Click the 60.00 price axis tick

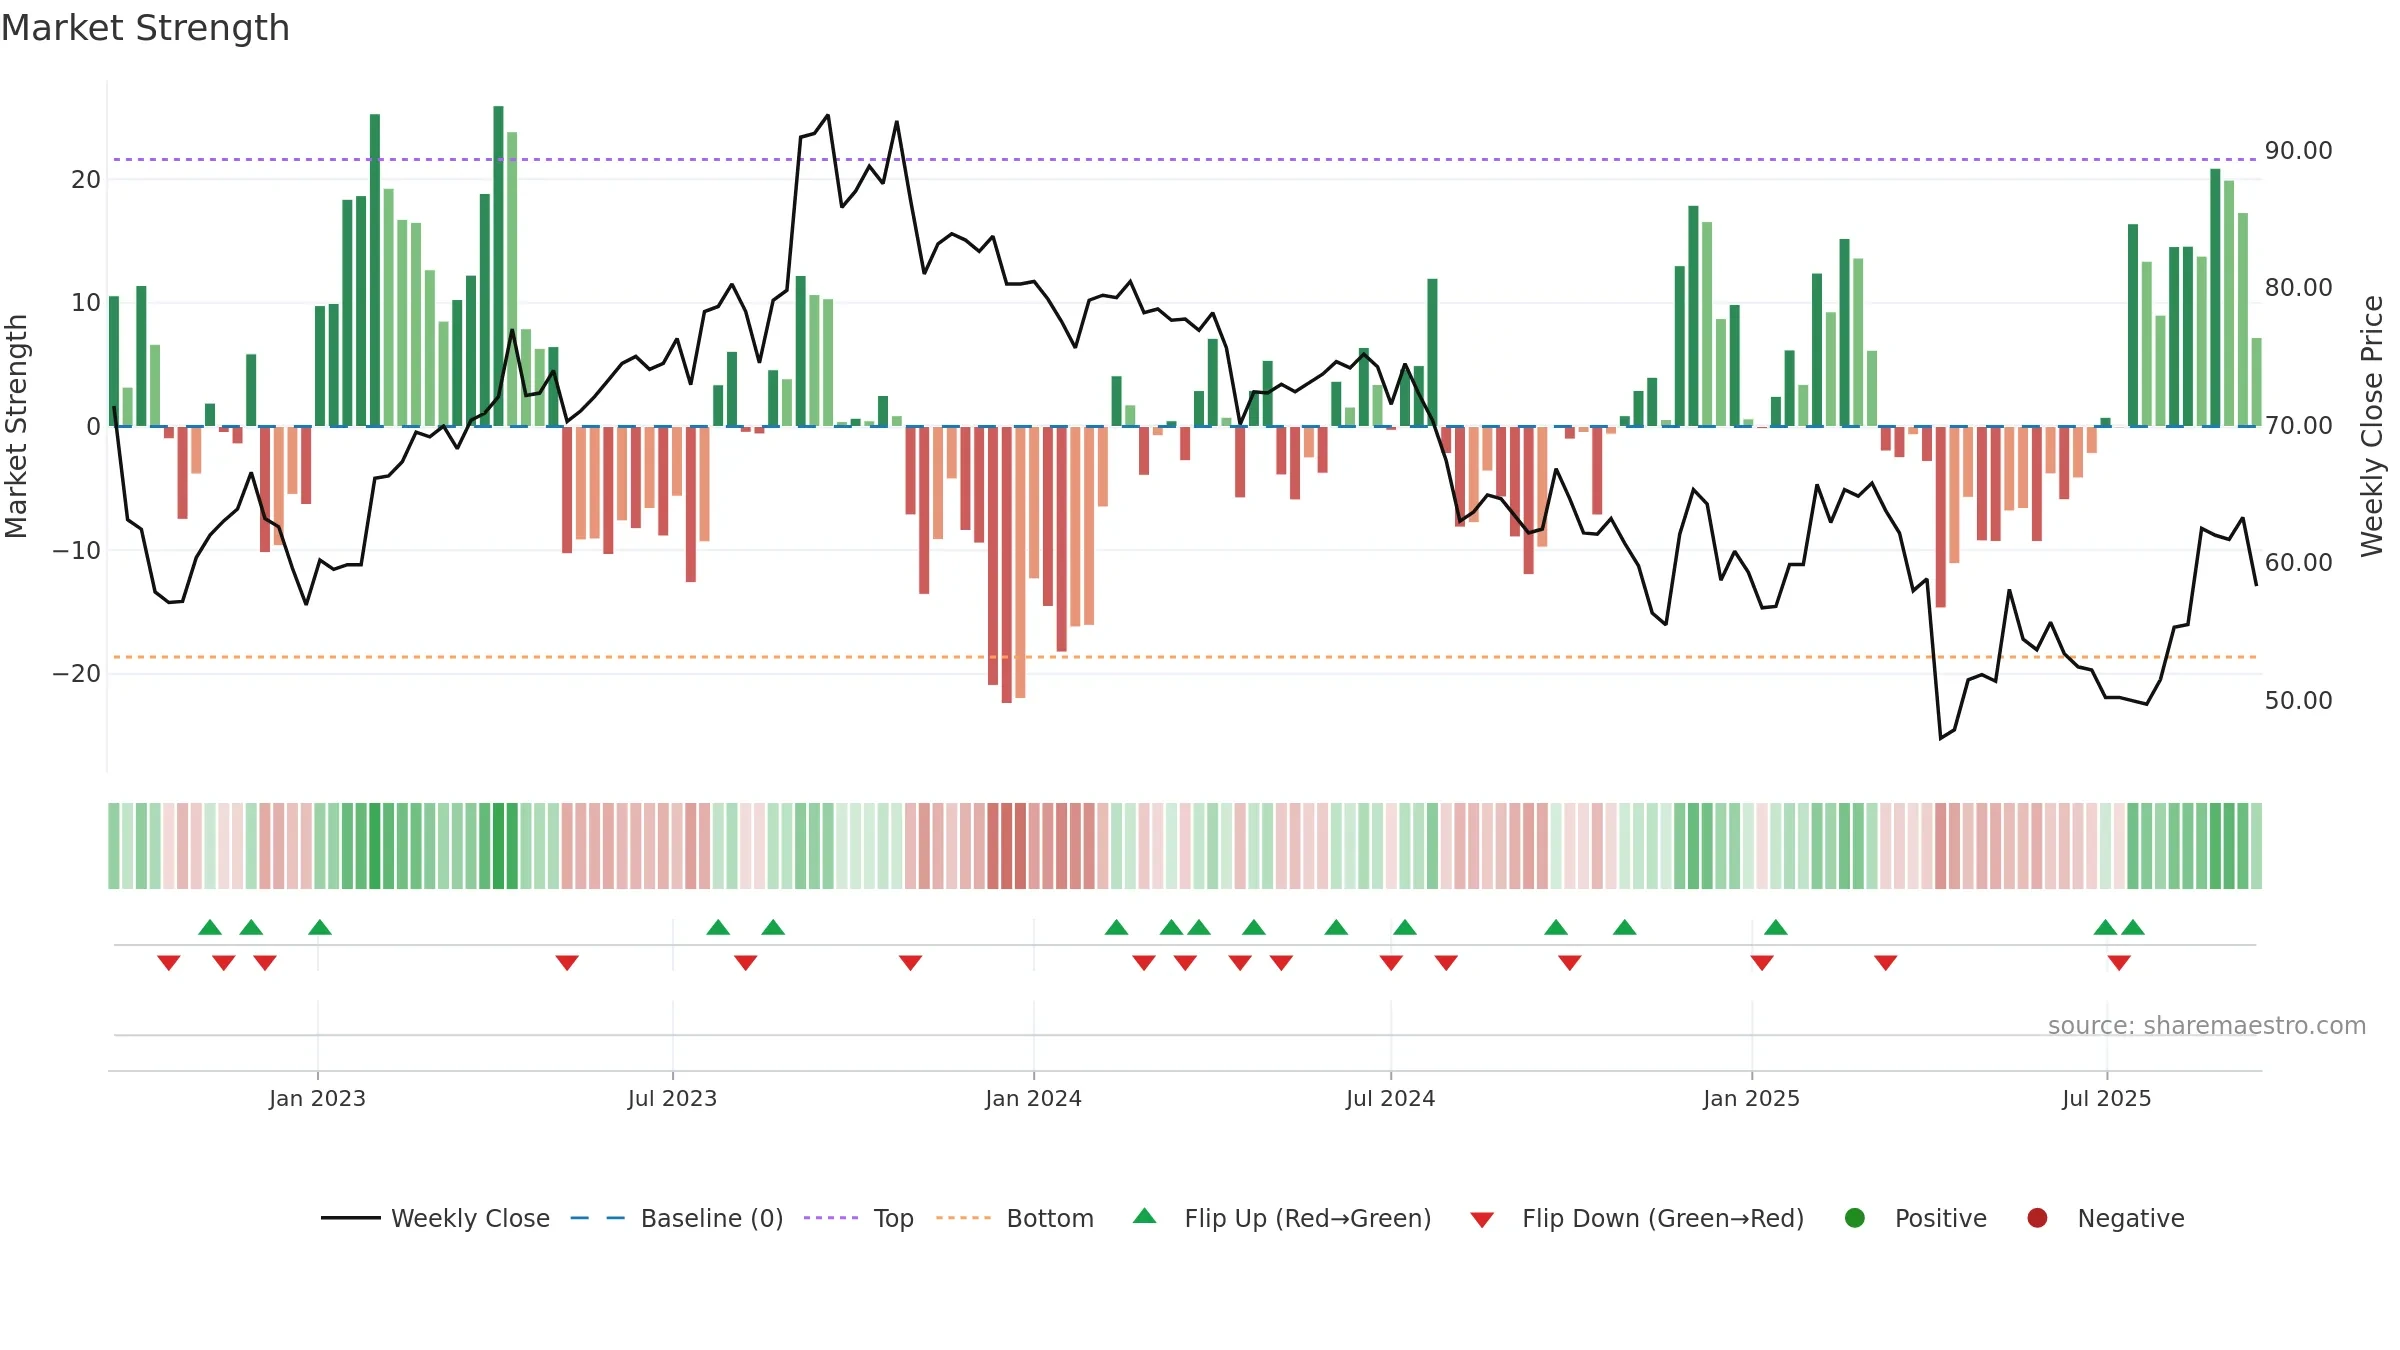2299,563
